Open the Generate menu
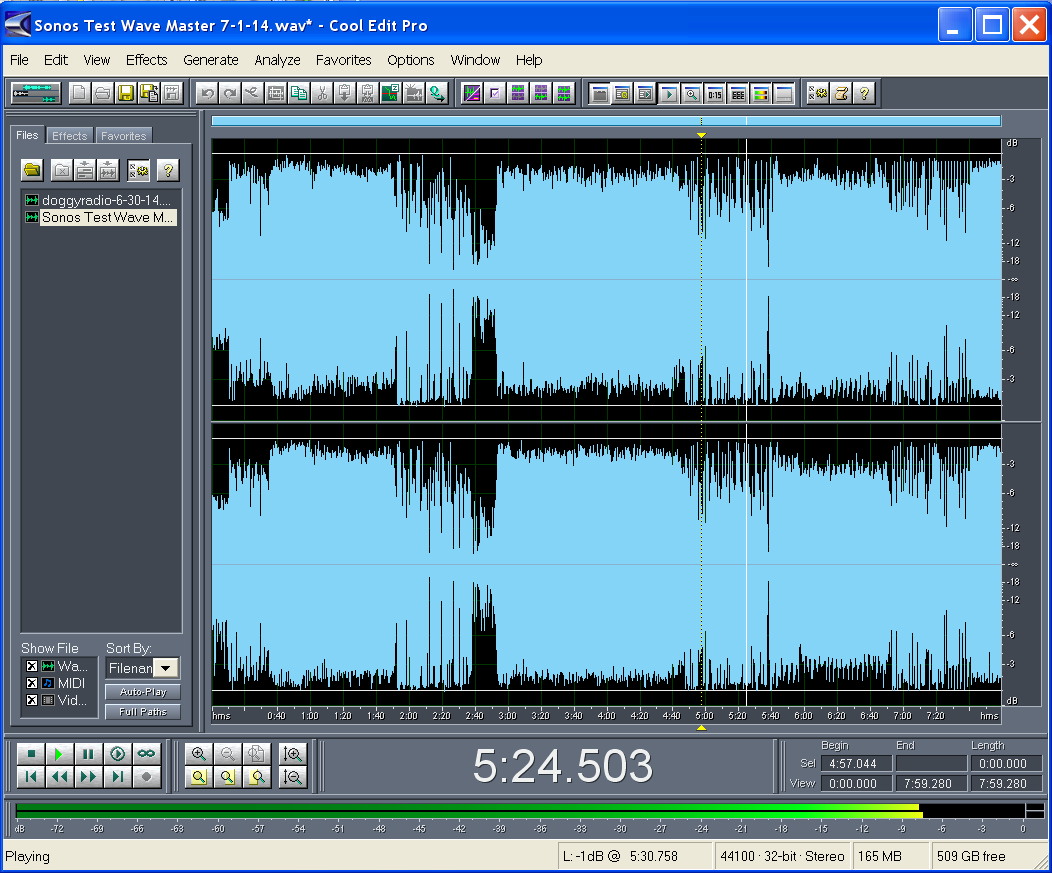The image size is (1052, 873). [211, 60]
